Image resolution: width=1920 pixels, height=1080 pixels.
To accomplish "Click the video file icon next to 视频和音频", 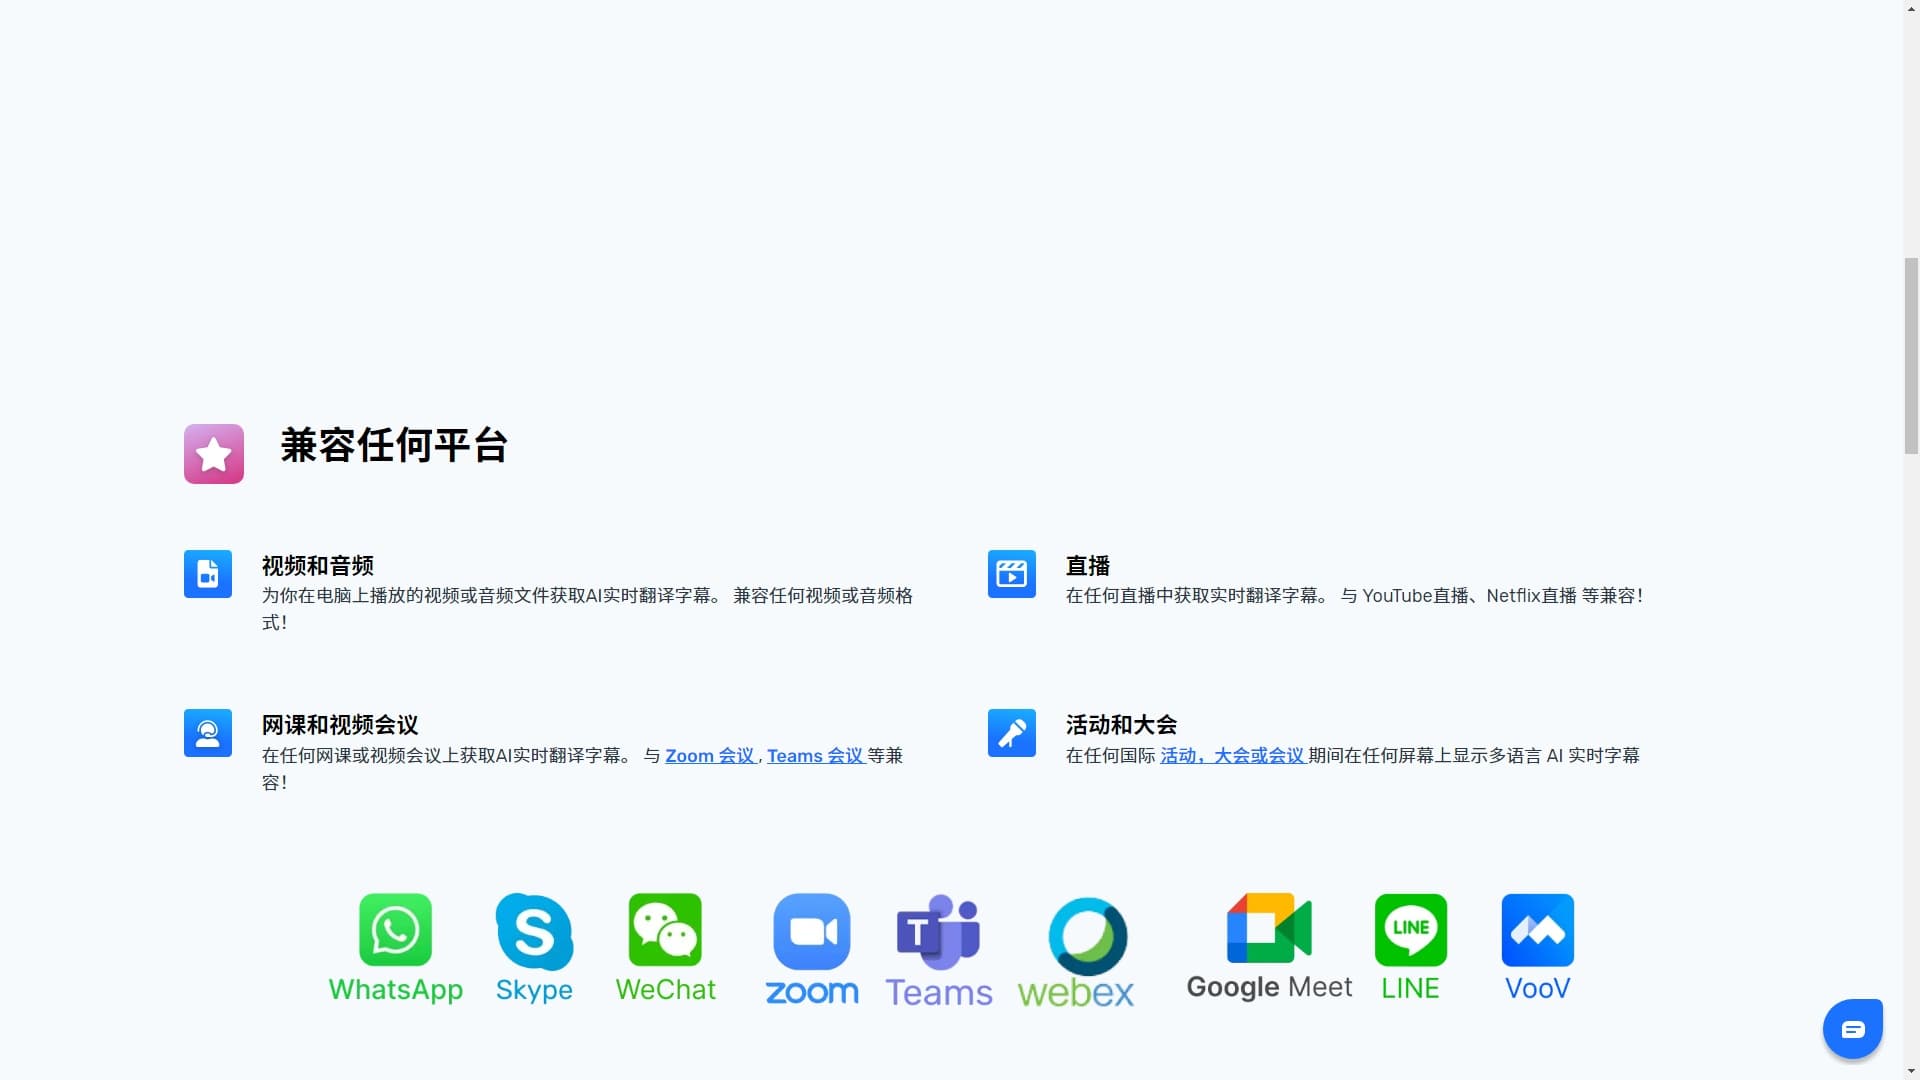I will coord(208,574).
